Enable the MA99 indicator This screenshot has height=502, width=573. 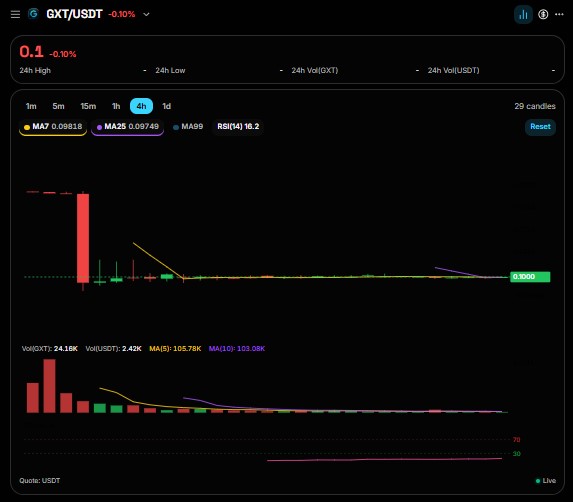pyautogui.click(x=188, y=127)
